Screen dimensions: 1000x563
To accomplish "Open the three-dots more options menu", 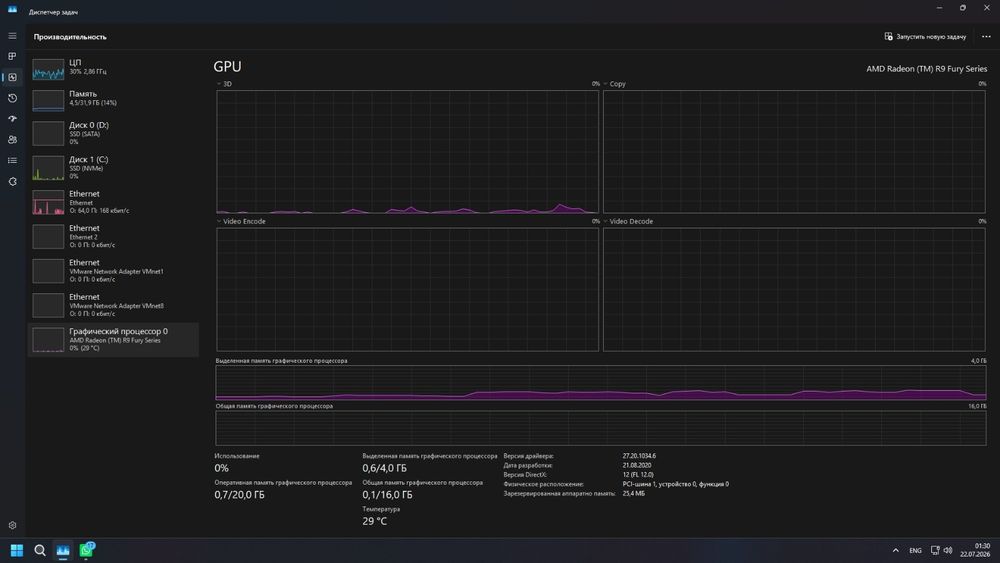I will pyautogui.click(x=986, y=36).
